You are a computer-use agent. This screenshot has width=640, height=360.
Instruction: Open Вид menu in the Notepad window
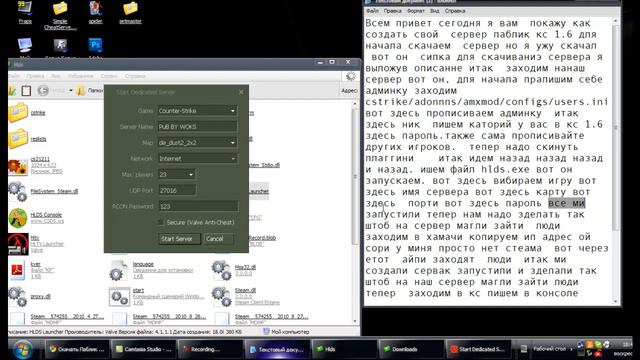point(434,11)
